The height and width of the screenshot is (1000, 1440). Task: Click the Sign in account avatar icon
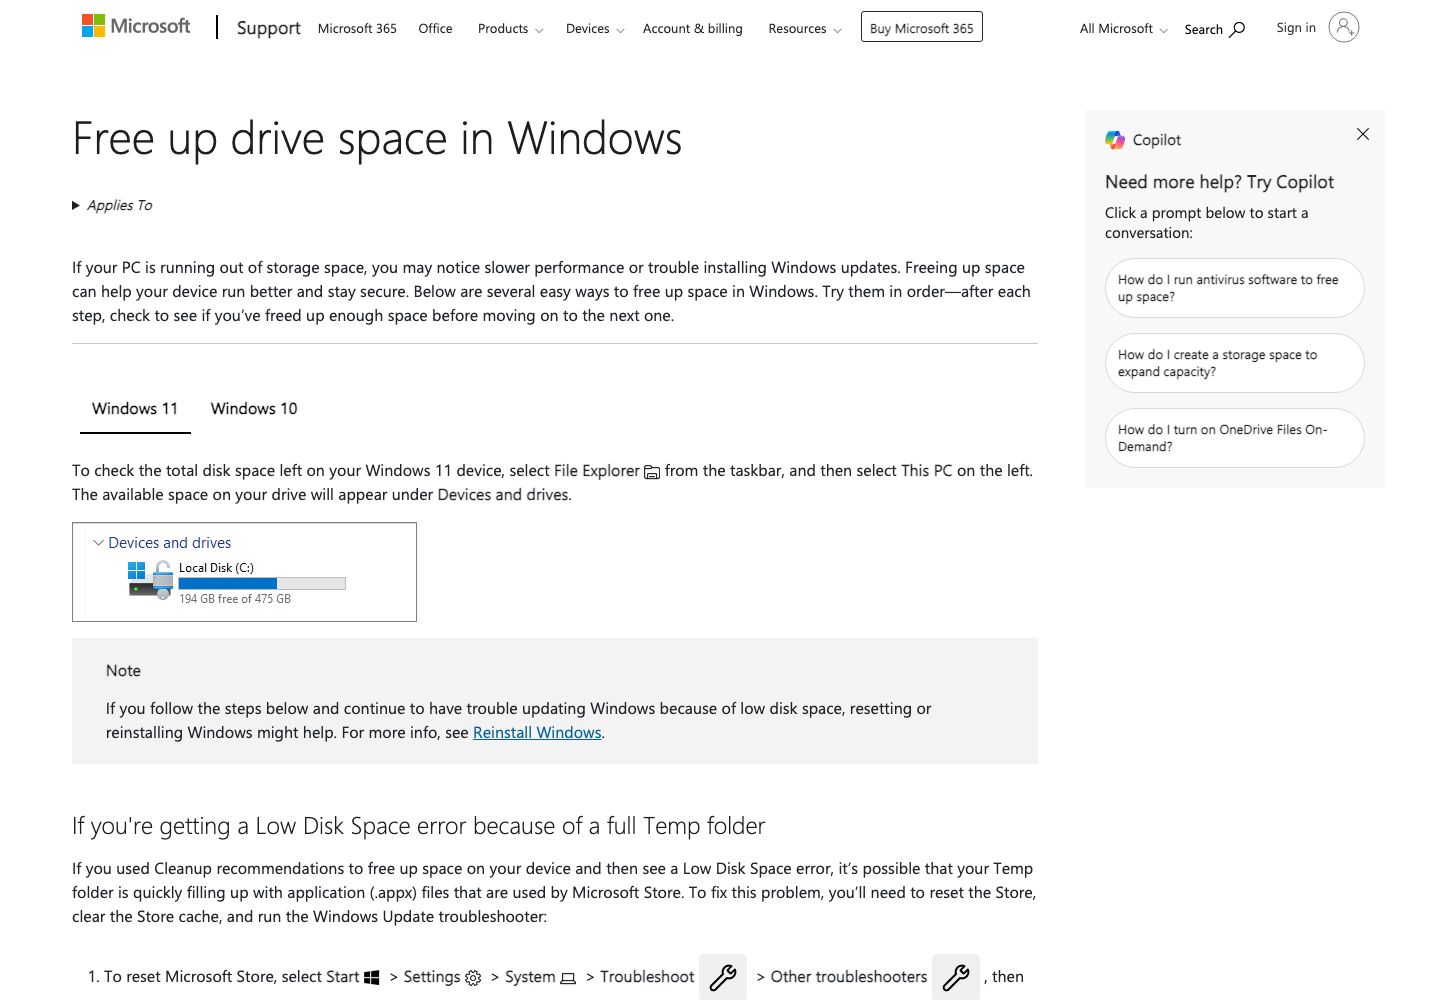point(1344,27)
